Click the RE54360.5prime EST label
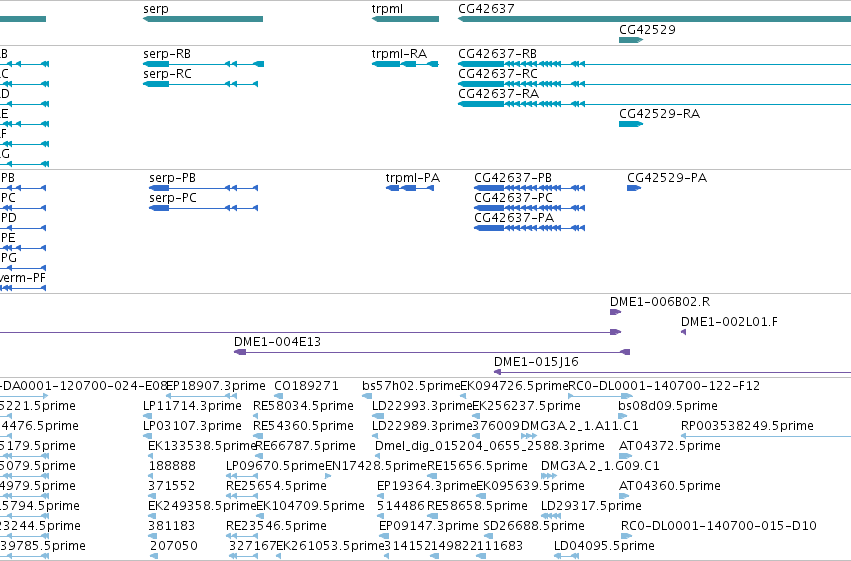This screenshot has height=561, width=851. tap(303, 426)
